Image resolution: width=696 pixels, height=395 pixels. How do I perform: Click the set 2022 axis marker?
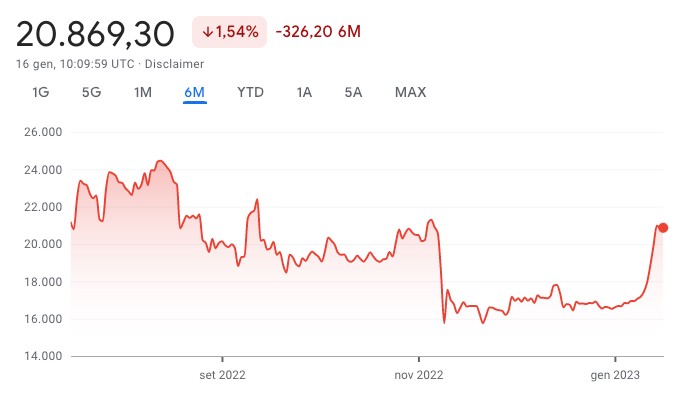[222, 375]
